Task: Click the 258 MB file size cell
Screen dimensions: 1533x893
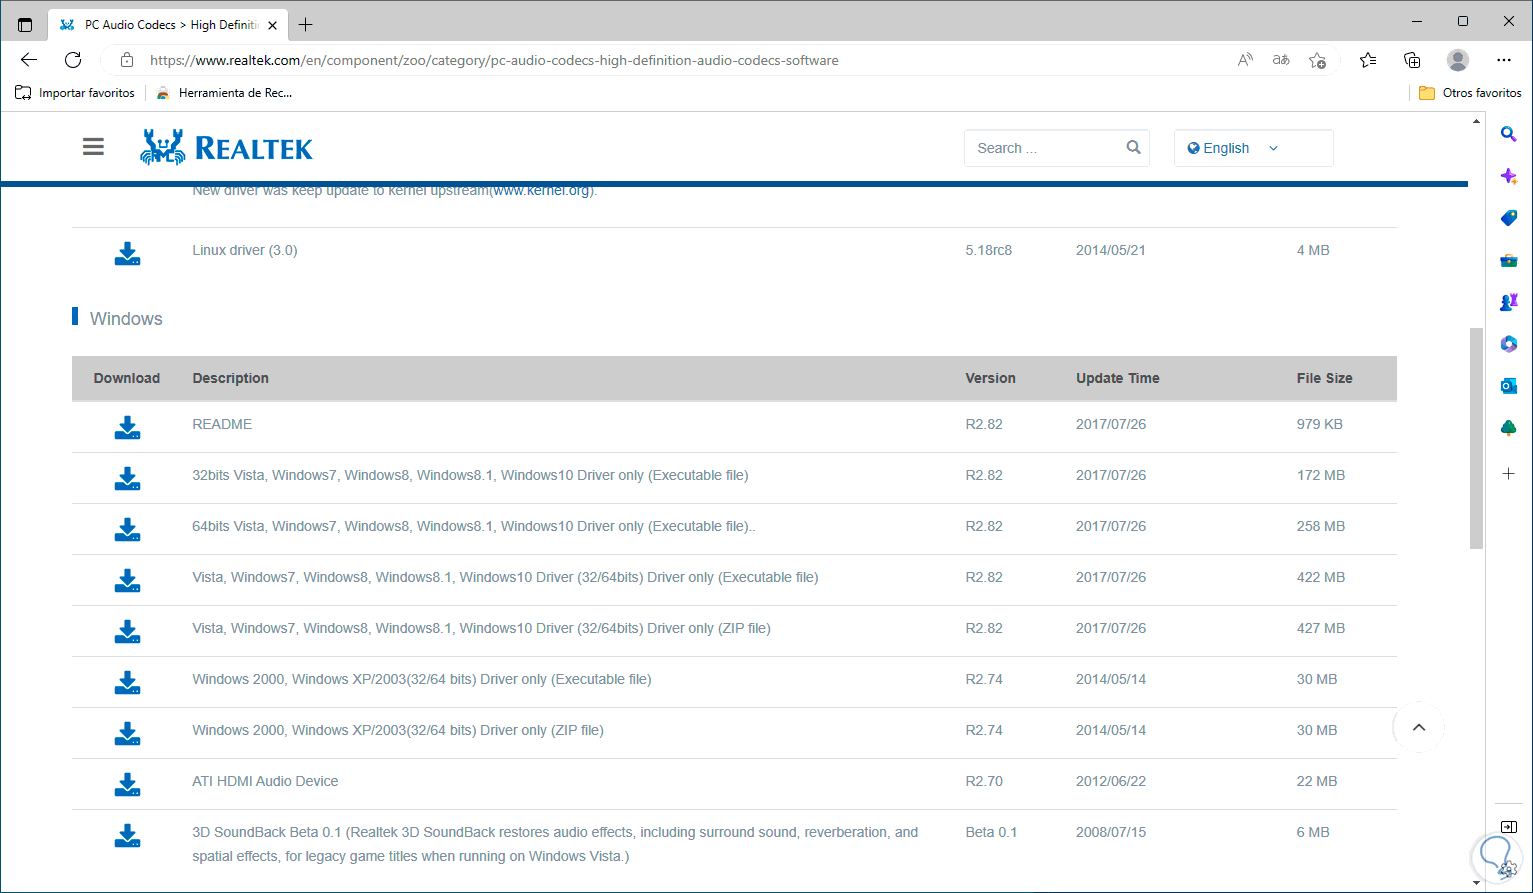Action: [1321, 526]
